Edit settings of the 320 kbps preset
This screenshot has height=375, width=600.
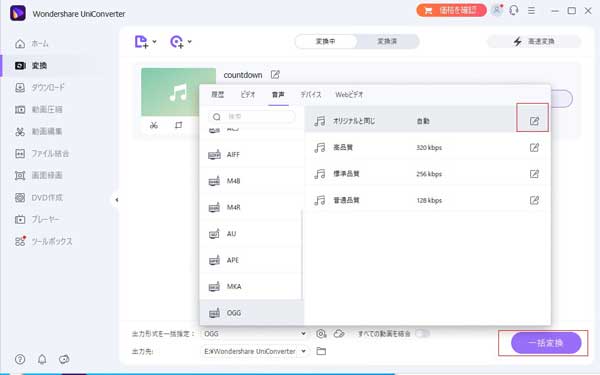tap(534, 147)
